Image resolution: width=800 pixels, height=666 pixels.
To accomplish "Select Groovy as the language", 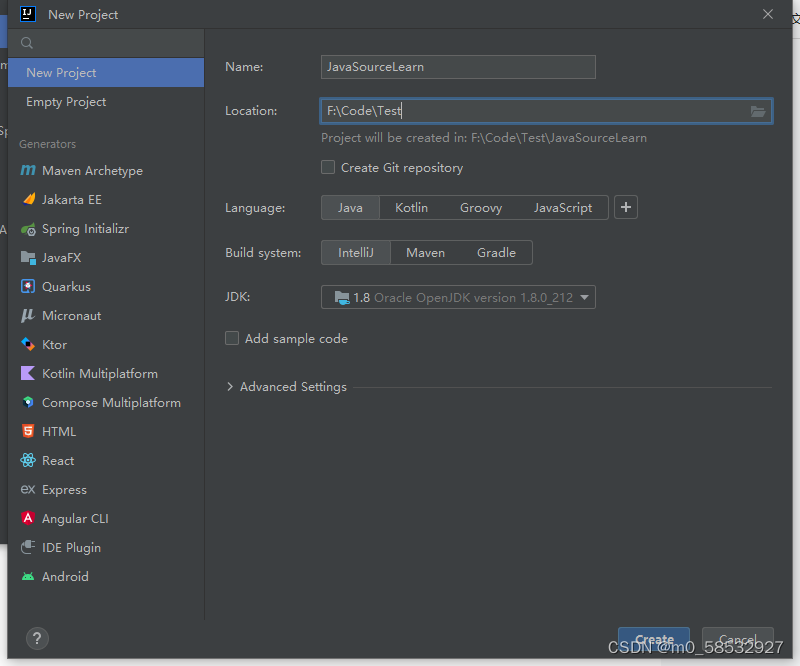I will tap(481, 208).
